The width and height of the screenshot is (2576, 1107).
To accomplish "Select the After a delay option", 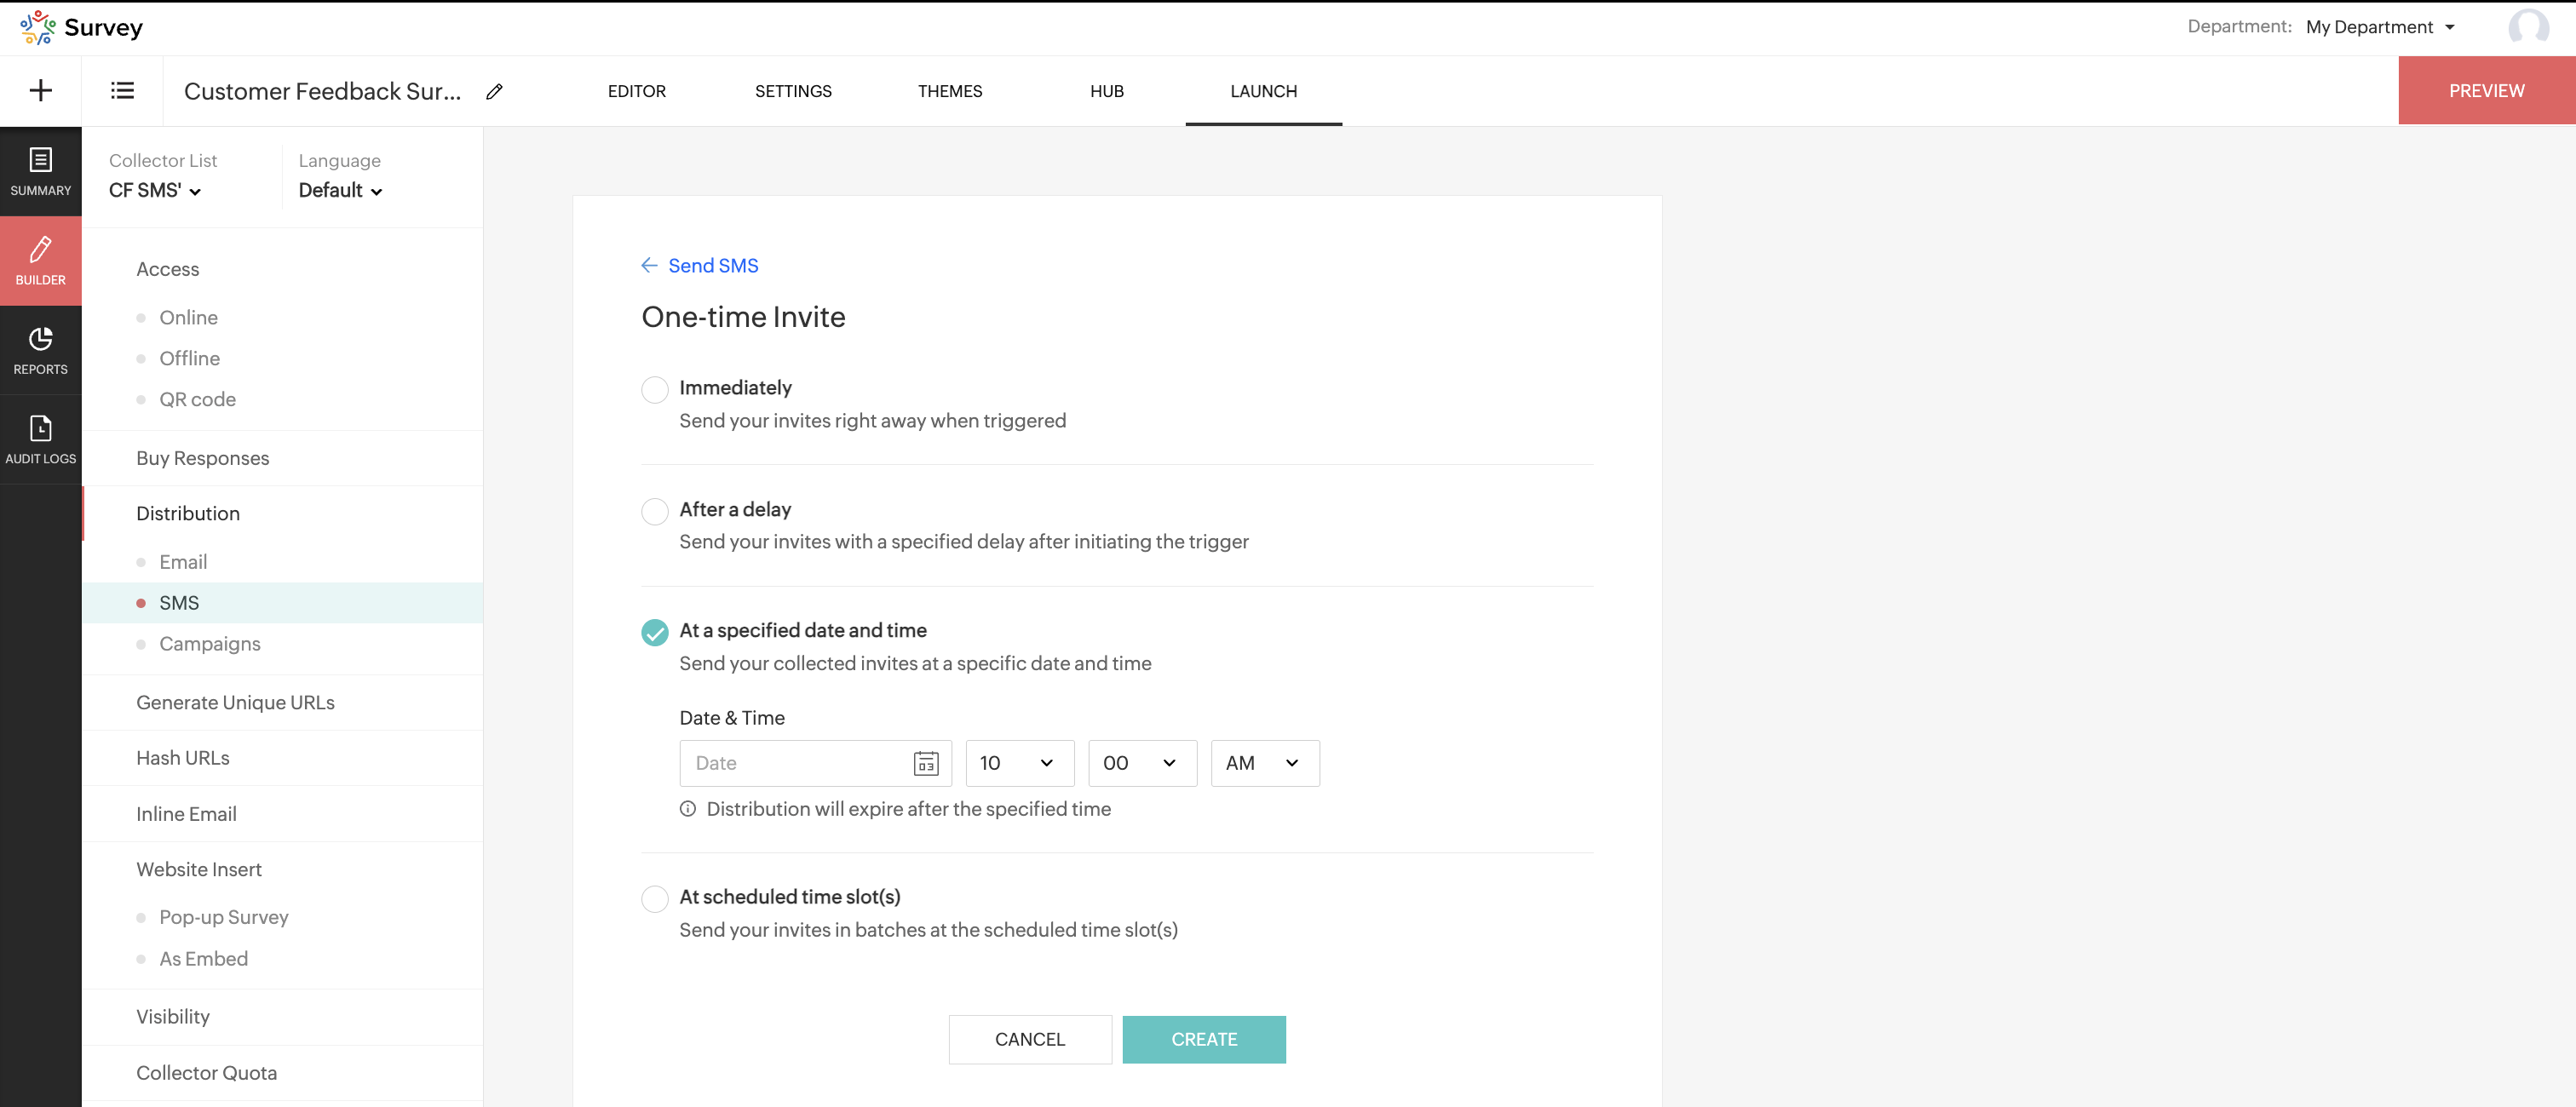I will [x=655, y=511].
